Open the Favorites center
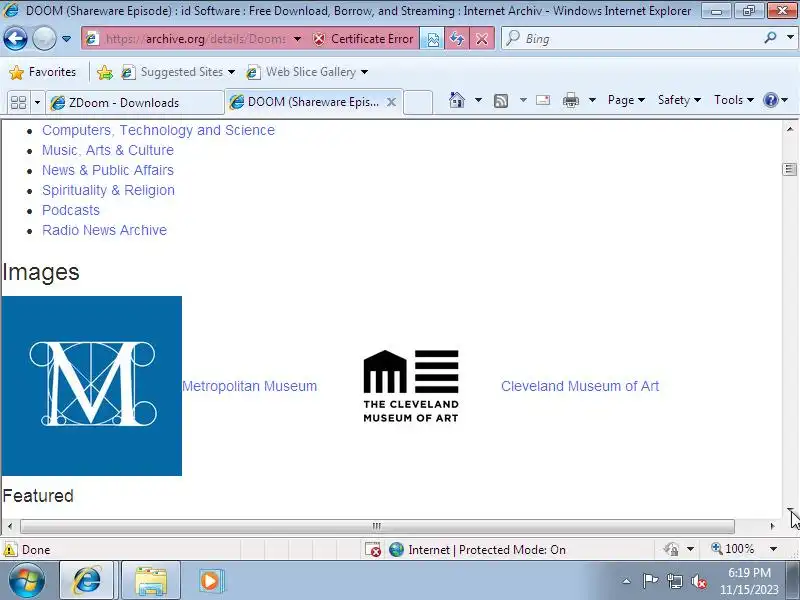This screenshot has width=800, height=600. tap(43, 72)
